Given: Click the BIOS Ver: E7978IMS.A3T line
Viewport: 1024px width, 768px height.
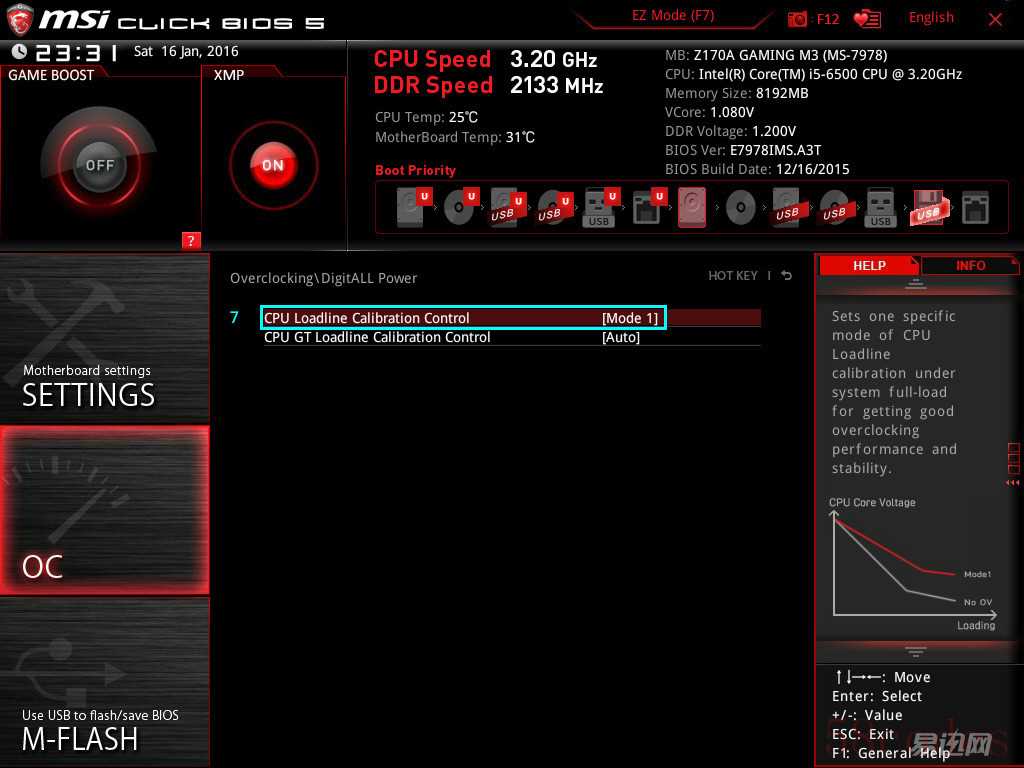Looking at the screenshot, I should 743,150.
